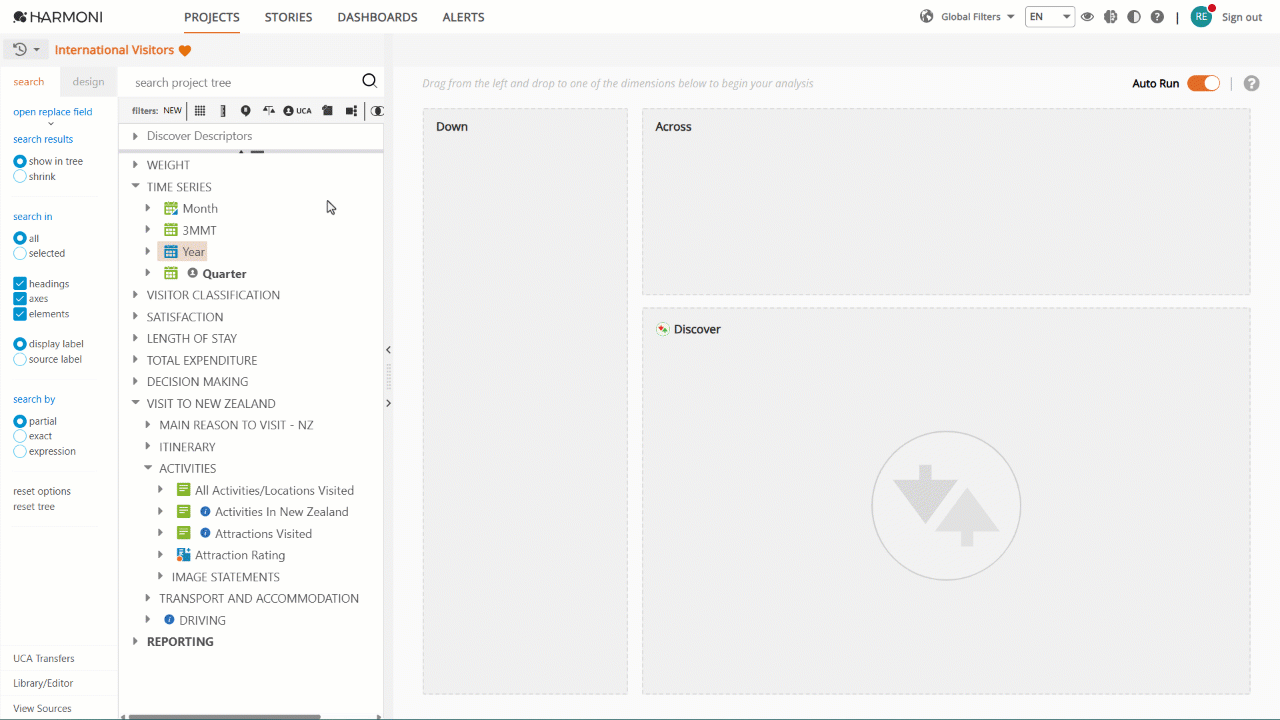Click the orange heart favorite icon
The height and width of the screenshot is (720, 1280).
185,50
